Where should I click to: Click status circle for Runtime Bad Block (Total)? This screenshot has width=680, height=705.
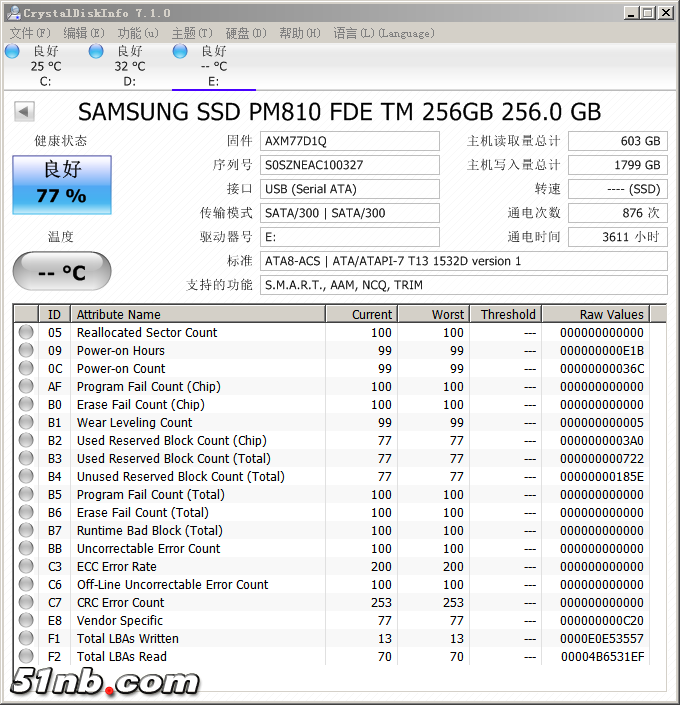[x=26, y=530]
